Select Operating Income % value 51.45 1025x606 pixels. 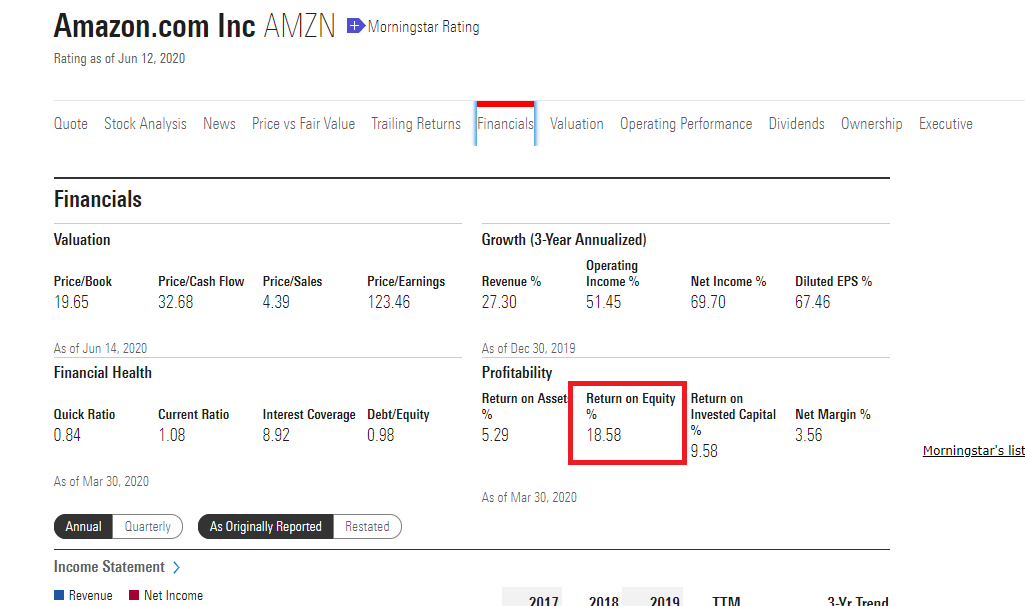603,302
